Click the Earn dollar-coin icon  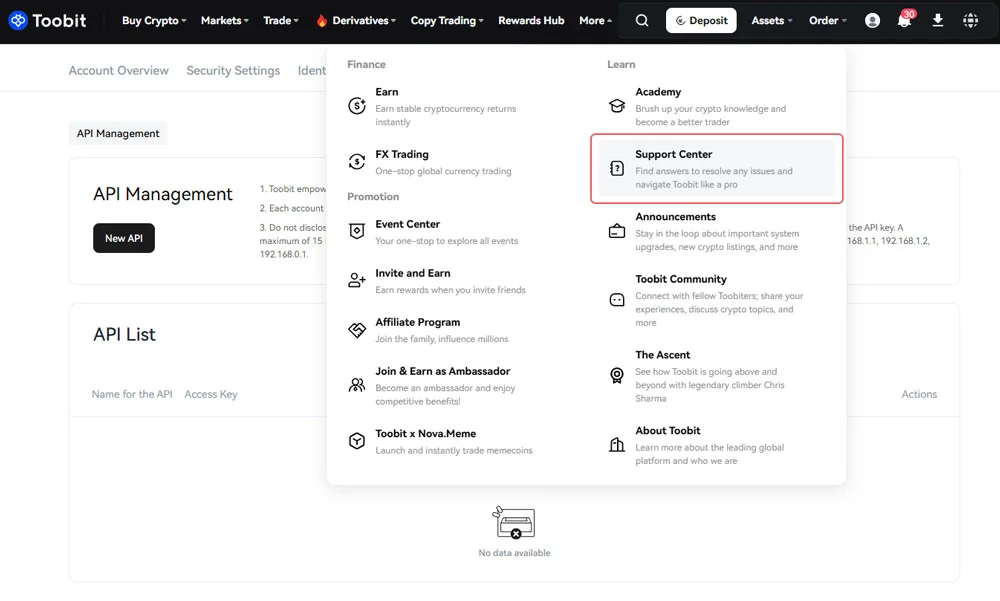pos(357,106)
